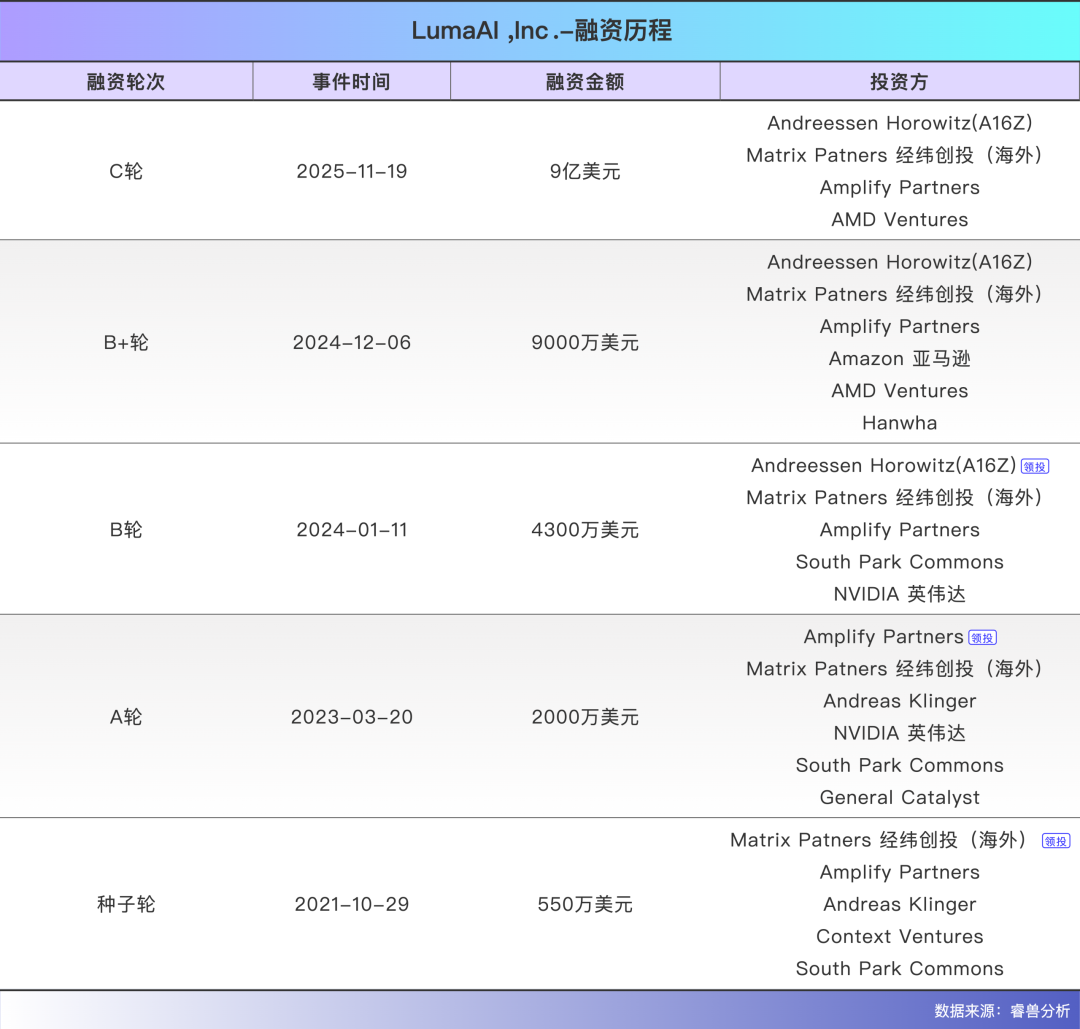Image resolution: width=1080 pixels, height=1029 pixels.
Task: Click Andreessen Horowitz(A16Z) in the B轮 row
Action: point(883,466)
